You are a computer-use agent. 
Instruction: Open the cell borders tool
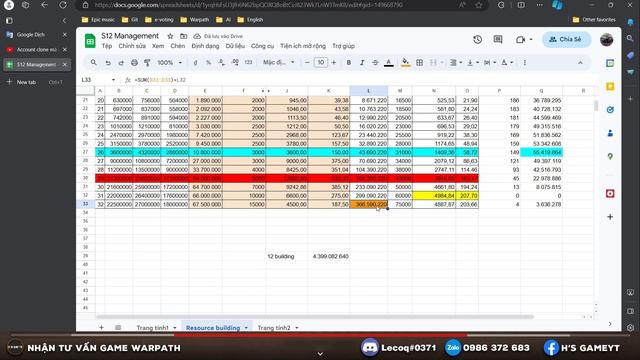(420, 63)
